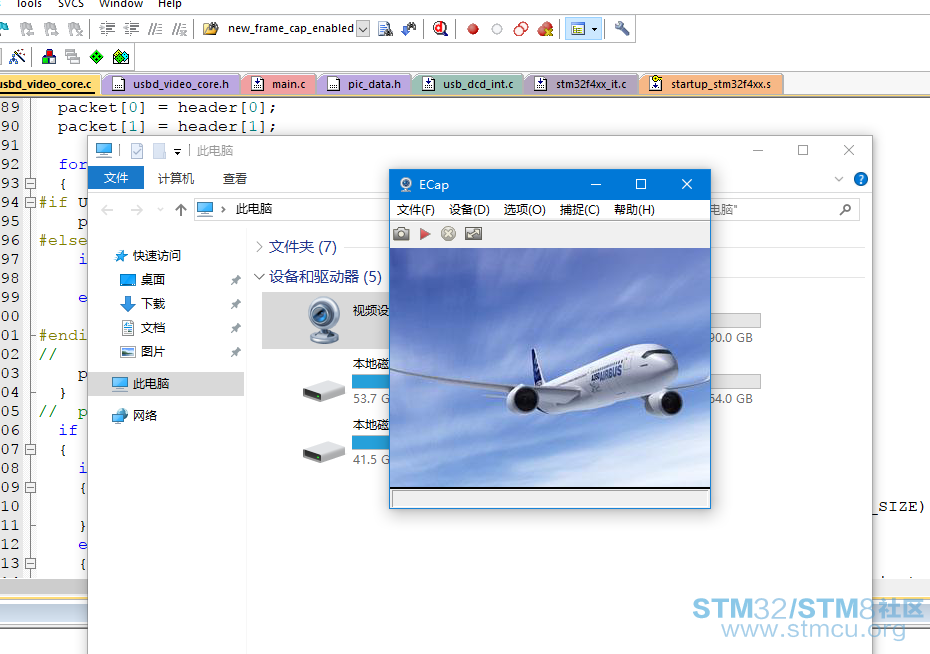Open the new_frame_cap_enabled target dropdown
This screenshot has width=930, height=654.
[x=362, y=29]
